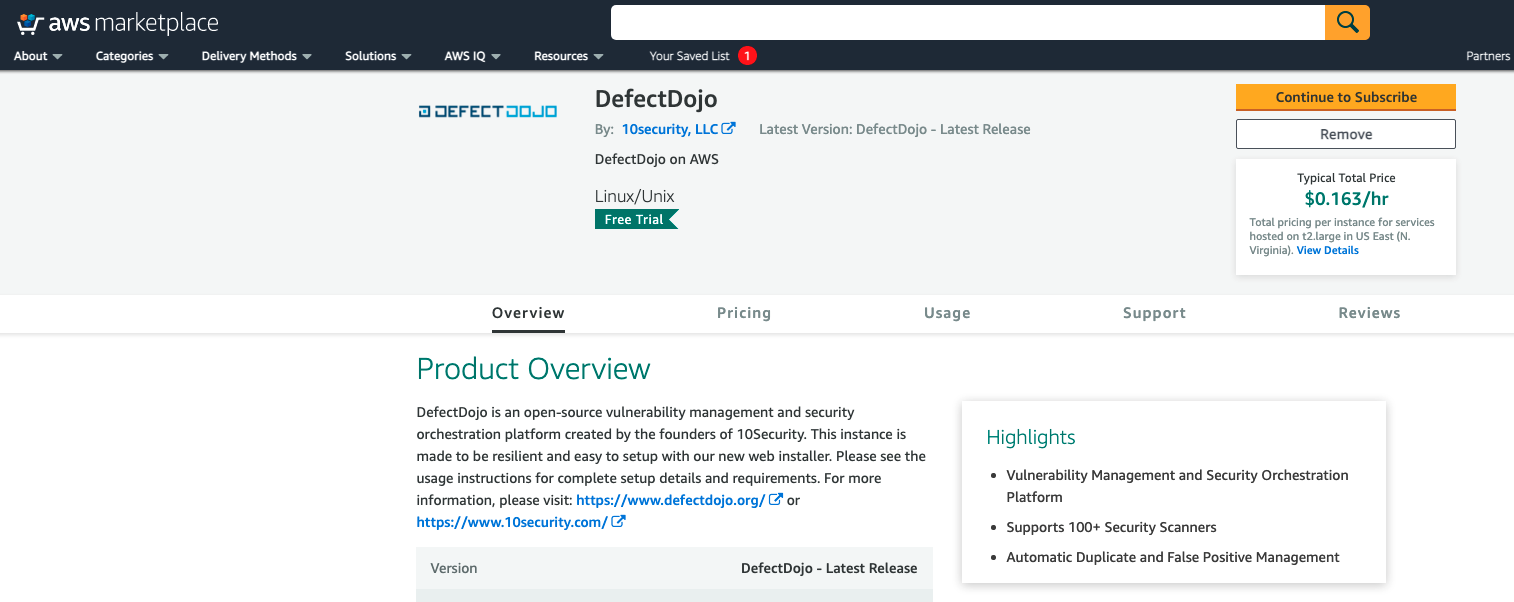Click the red saved list count badge
This screenshot has height=602, width=1514.
(746, 57)
